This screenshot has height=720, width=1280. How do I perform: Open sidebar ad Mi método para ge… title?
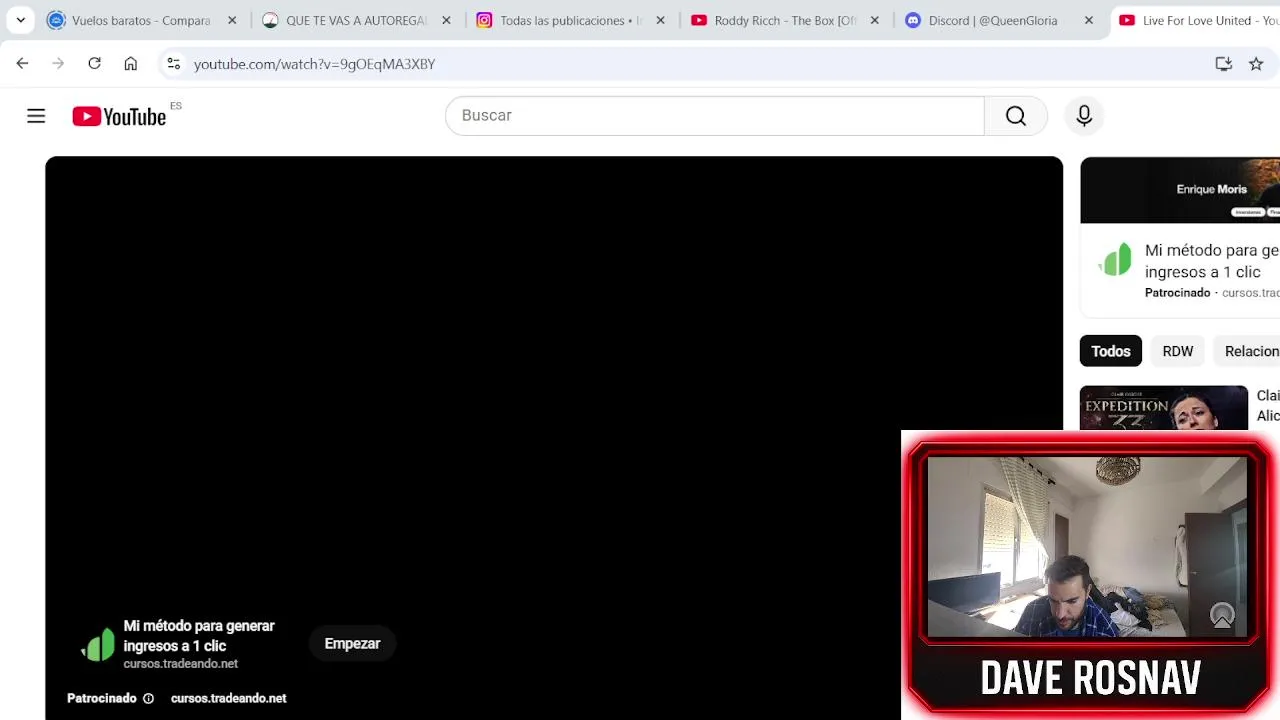pyautogui.click(x=1212, y=261)
